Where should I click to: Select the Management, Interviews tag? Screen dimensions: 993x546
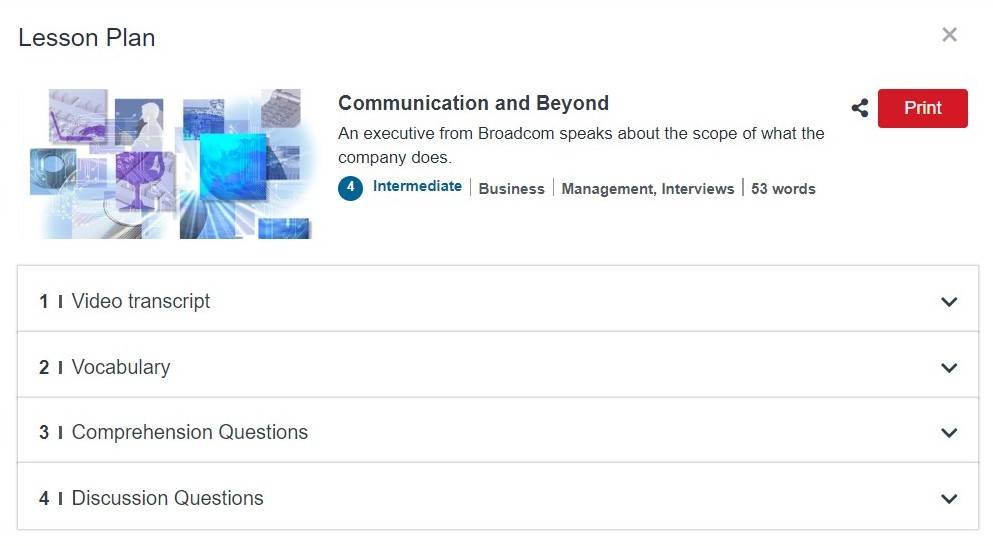point(647,189)
